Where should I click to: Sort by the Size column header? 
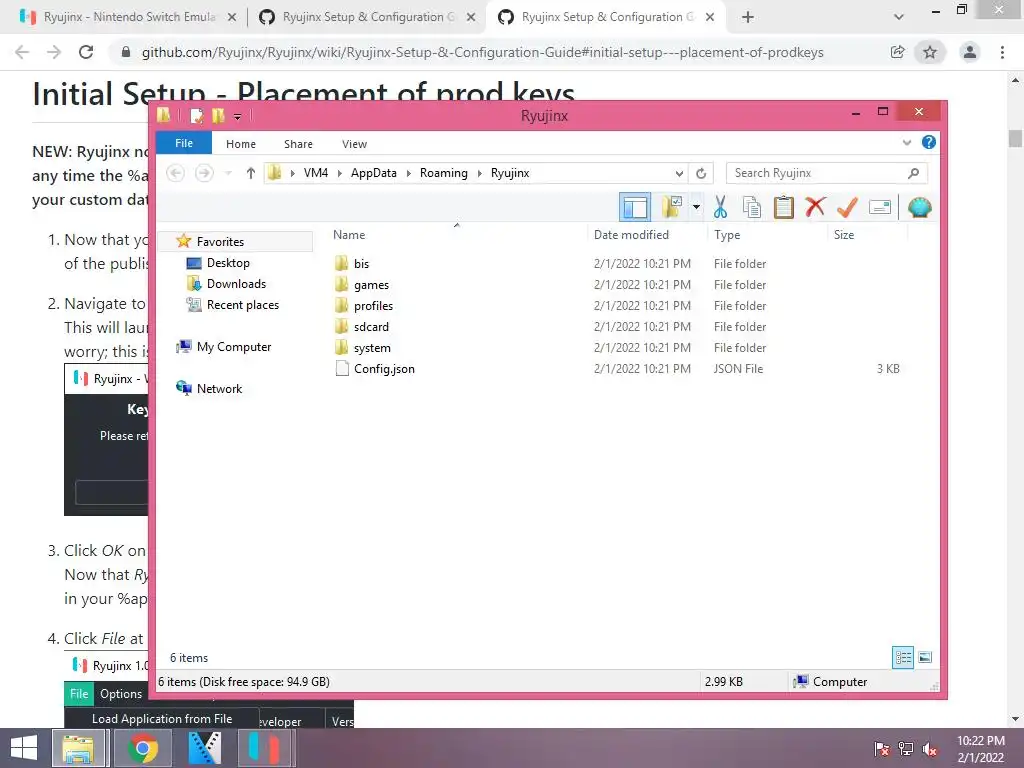click(x=844, y=234)
